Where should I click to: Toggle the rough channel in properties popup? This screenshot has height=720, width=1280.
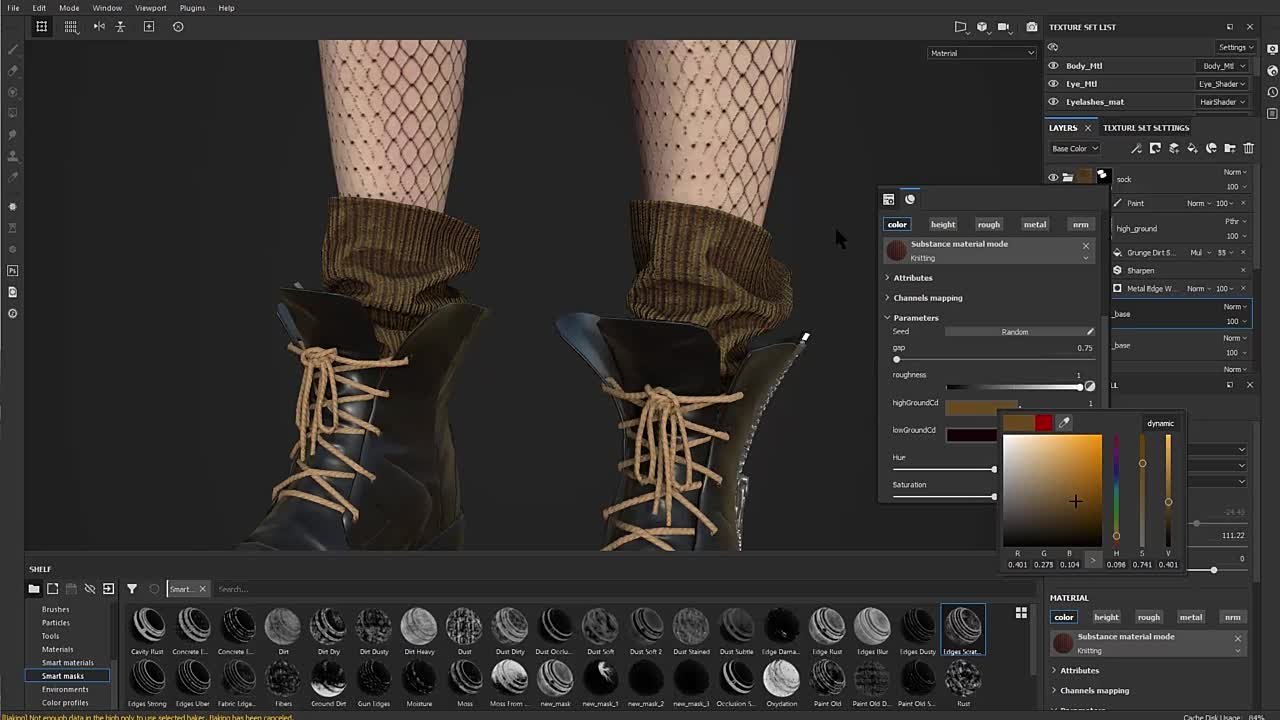pyautogui.click(x=989, y=224)
